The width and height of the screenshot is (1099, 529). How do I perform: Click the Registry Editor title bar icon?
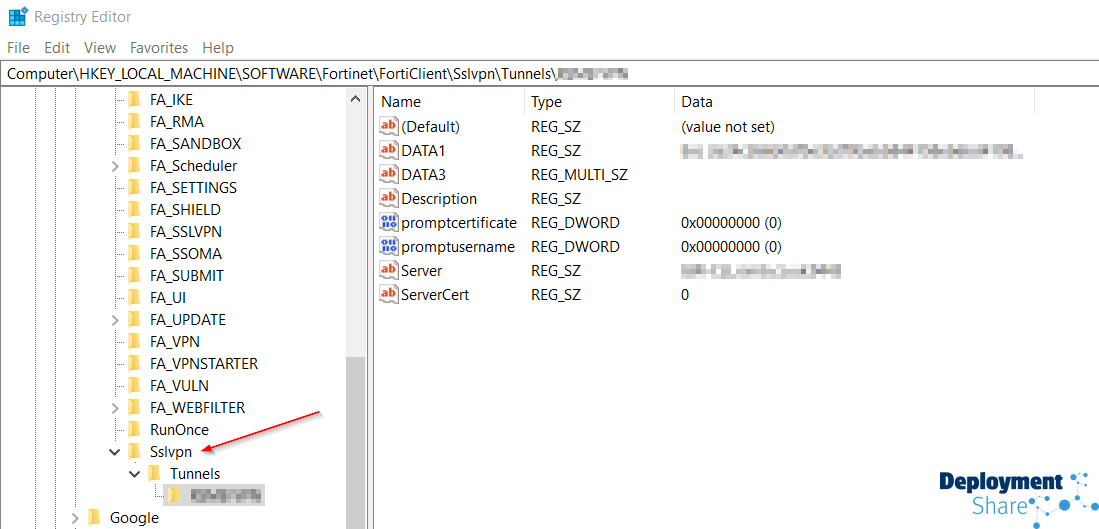(x=18, y=16)
